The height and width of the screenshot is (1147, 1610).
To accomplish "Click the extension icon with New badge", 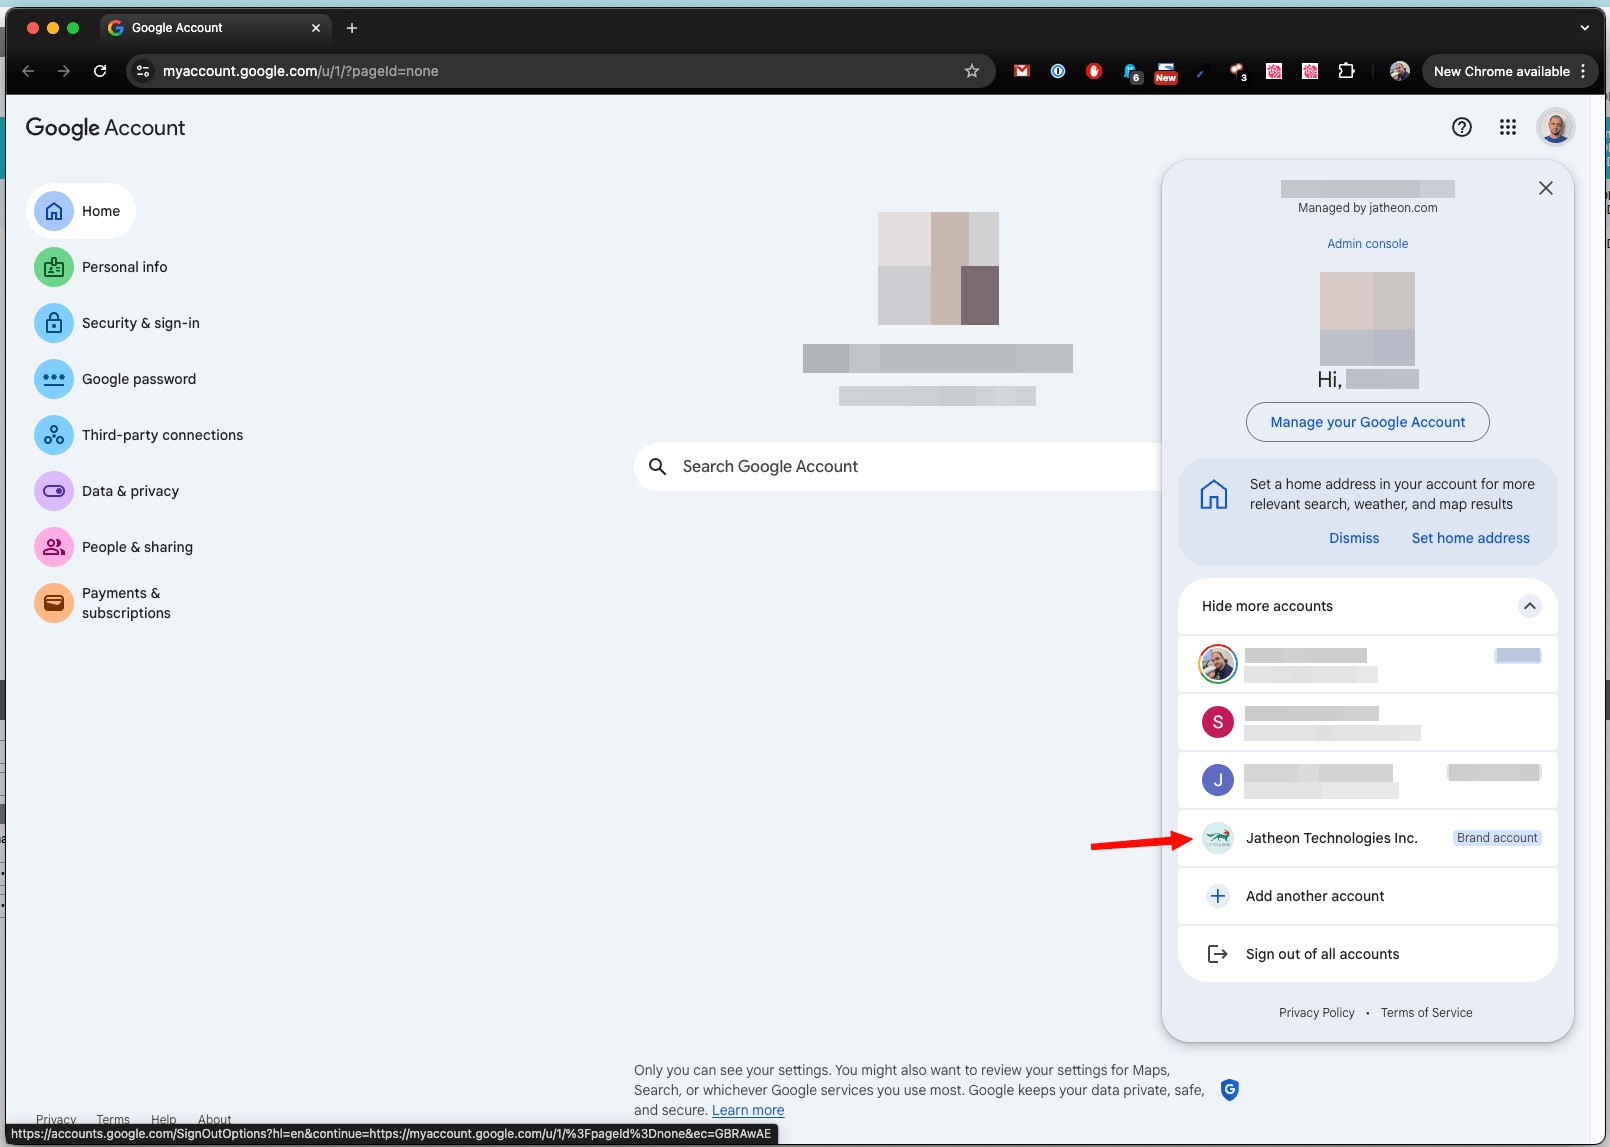I will tap(1166, 72).
